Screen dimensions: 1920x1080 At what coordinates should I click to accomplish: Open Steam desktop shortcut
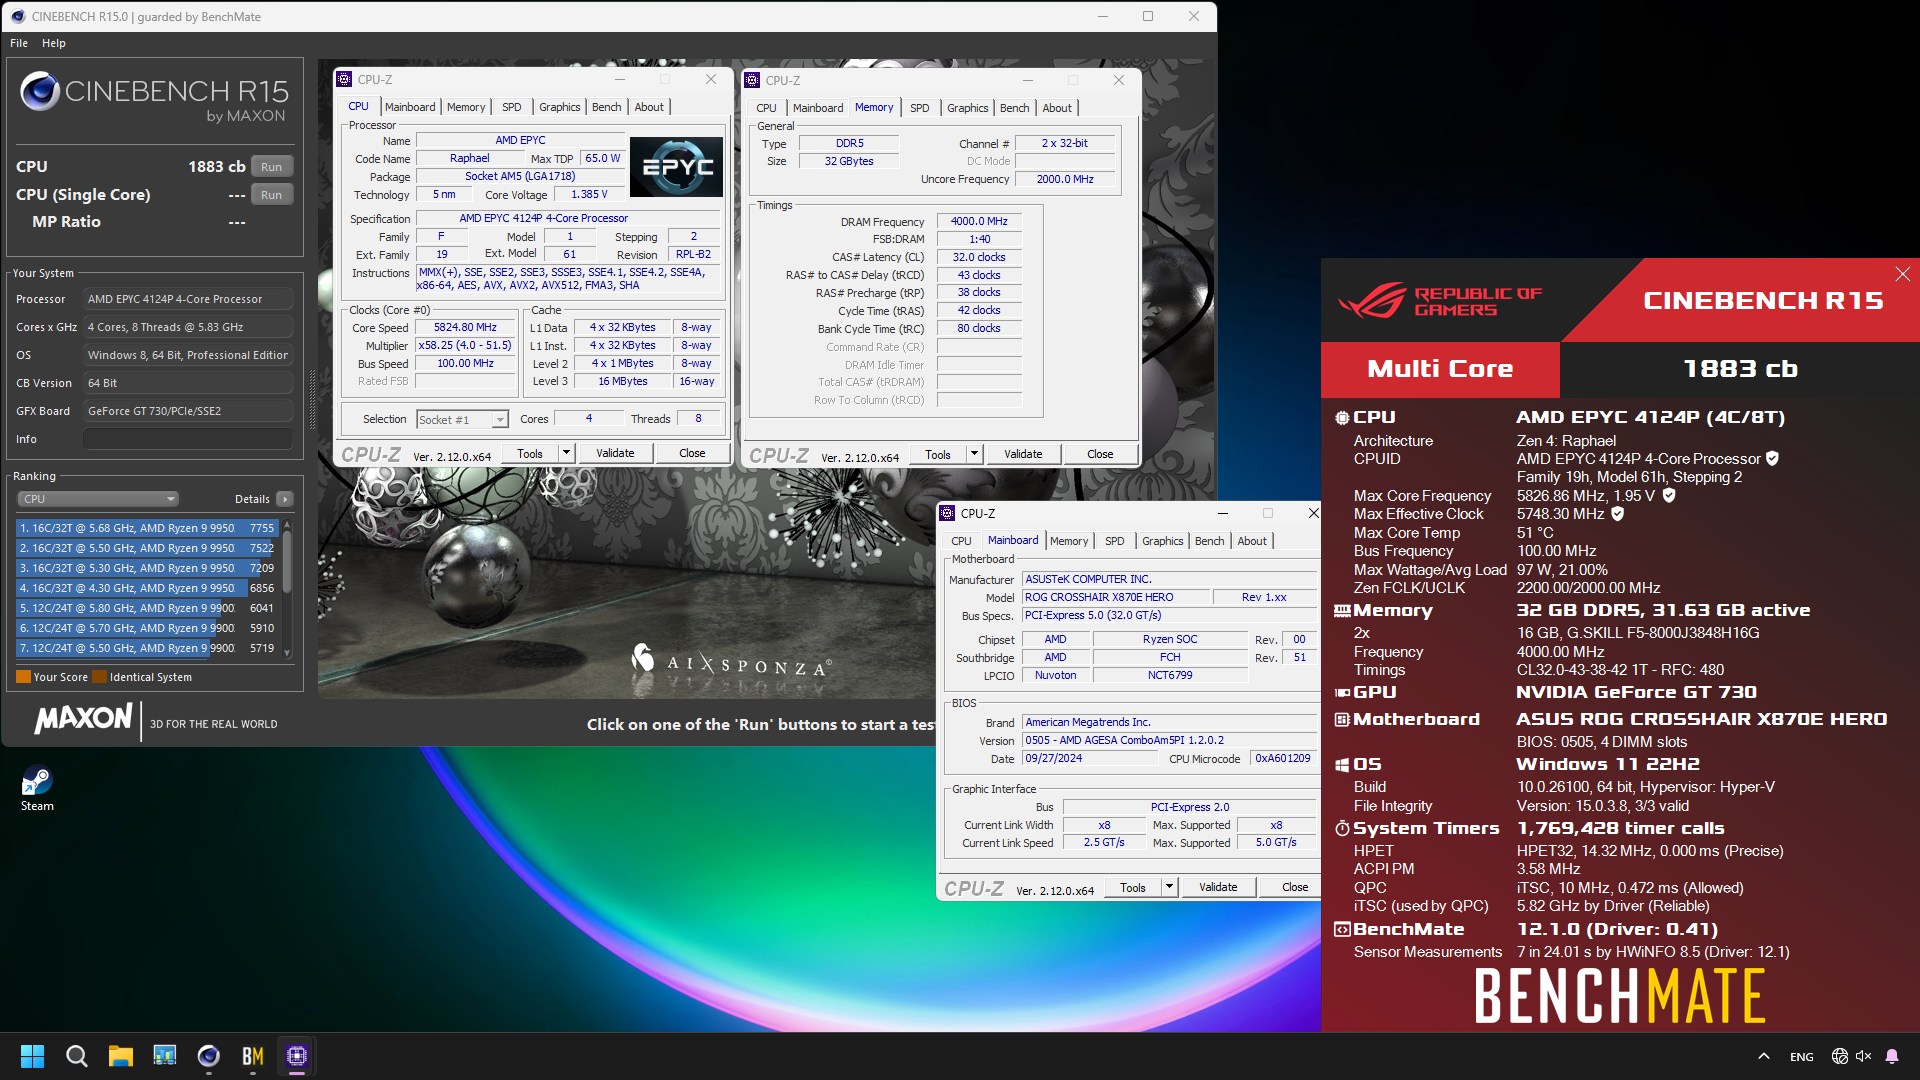(x=37, y=788)
